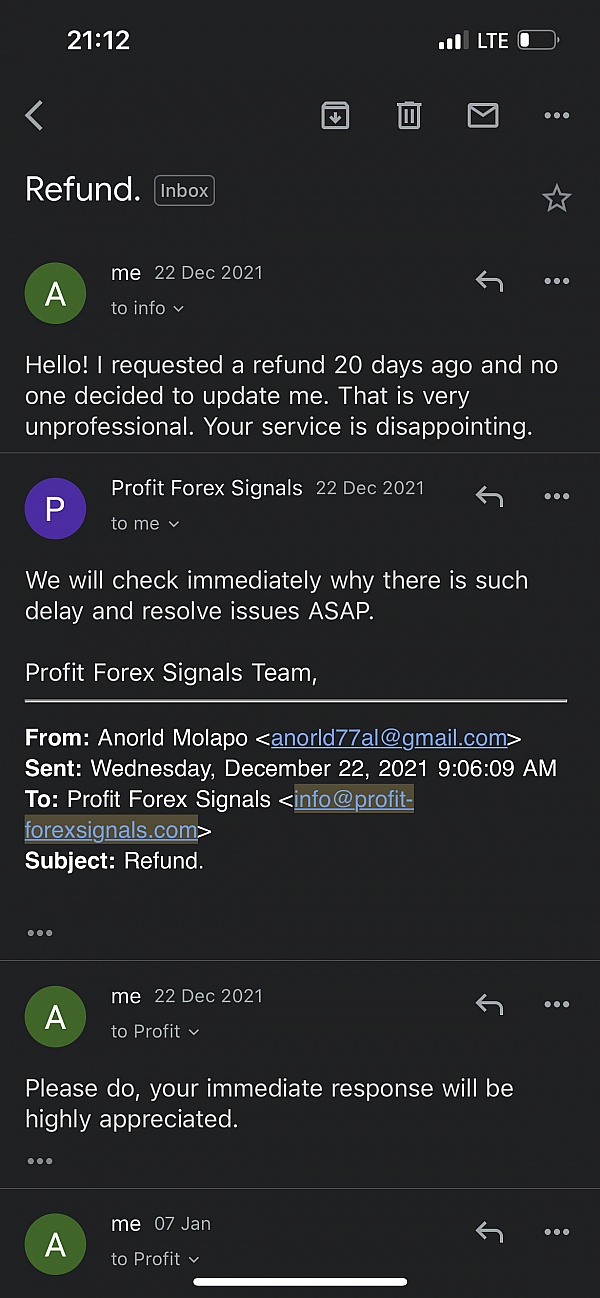Viewport: 600px width, 1298px height.
Task: Expand 'to me' recipient details
Action: pos(145,524)
